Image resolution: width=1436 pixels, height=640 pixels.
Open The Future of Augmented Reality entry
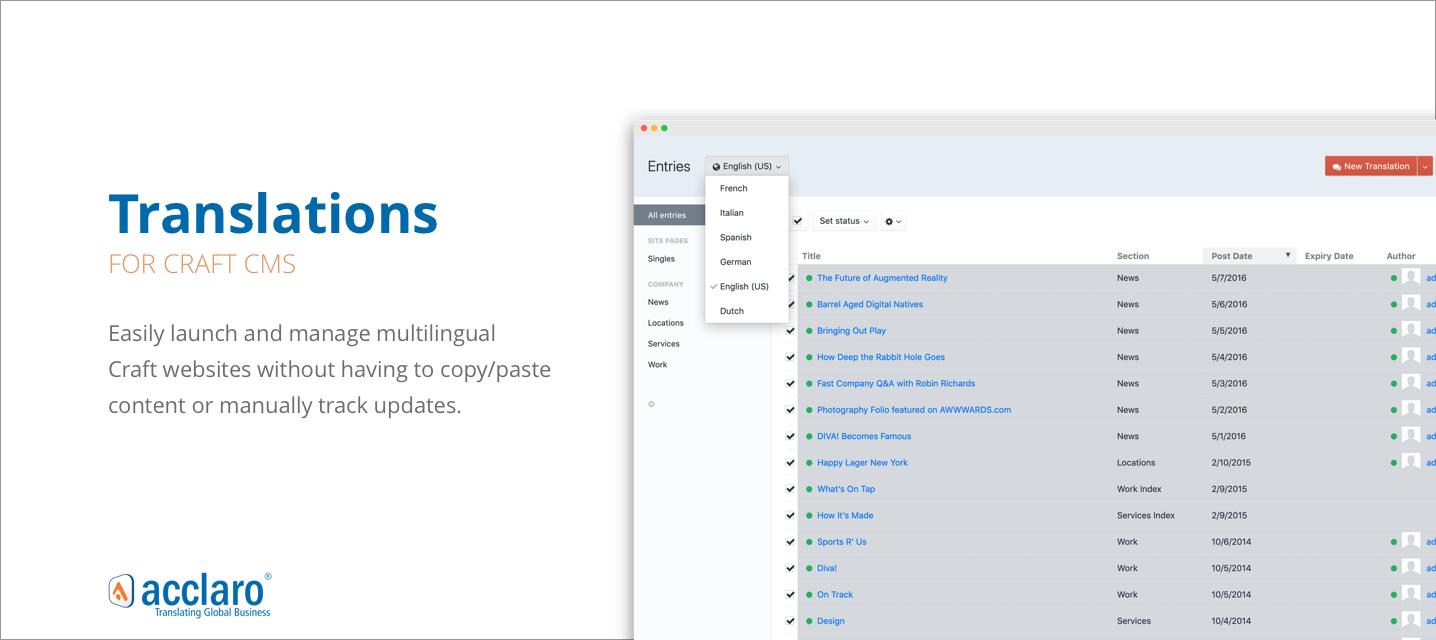(x=882, y=278)
